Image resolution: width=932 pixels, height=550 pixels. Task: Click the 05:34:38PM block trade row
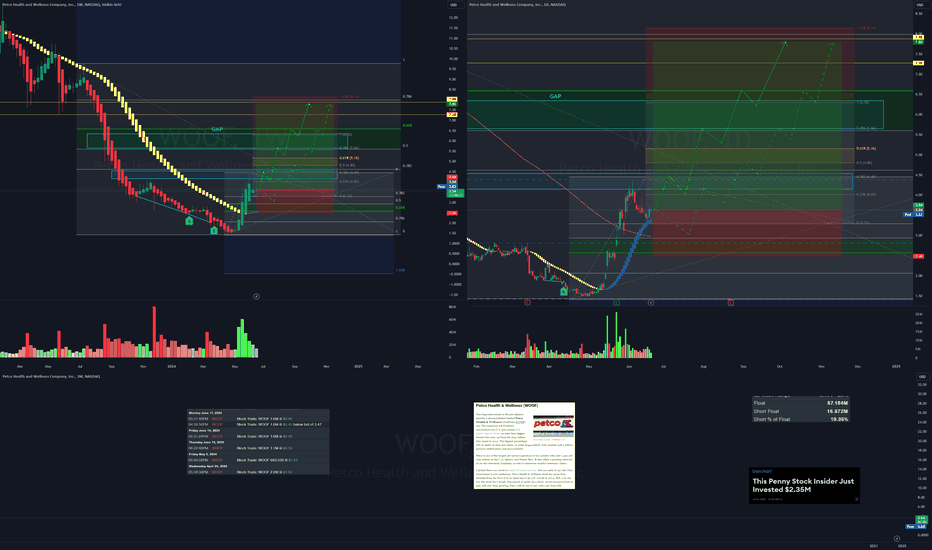pos(258,472)
